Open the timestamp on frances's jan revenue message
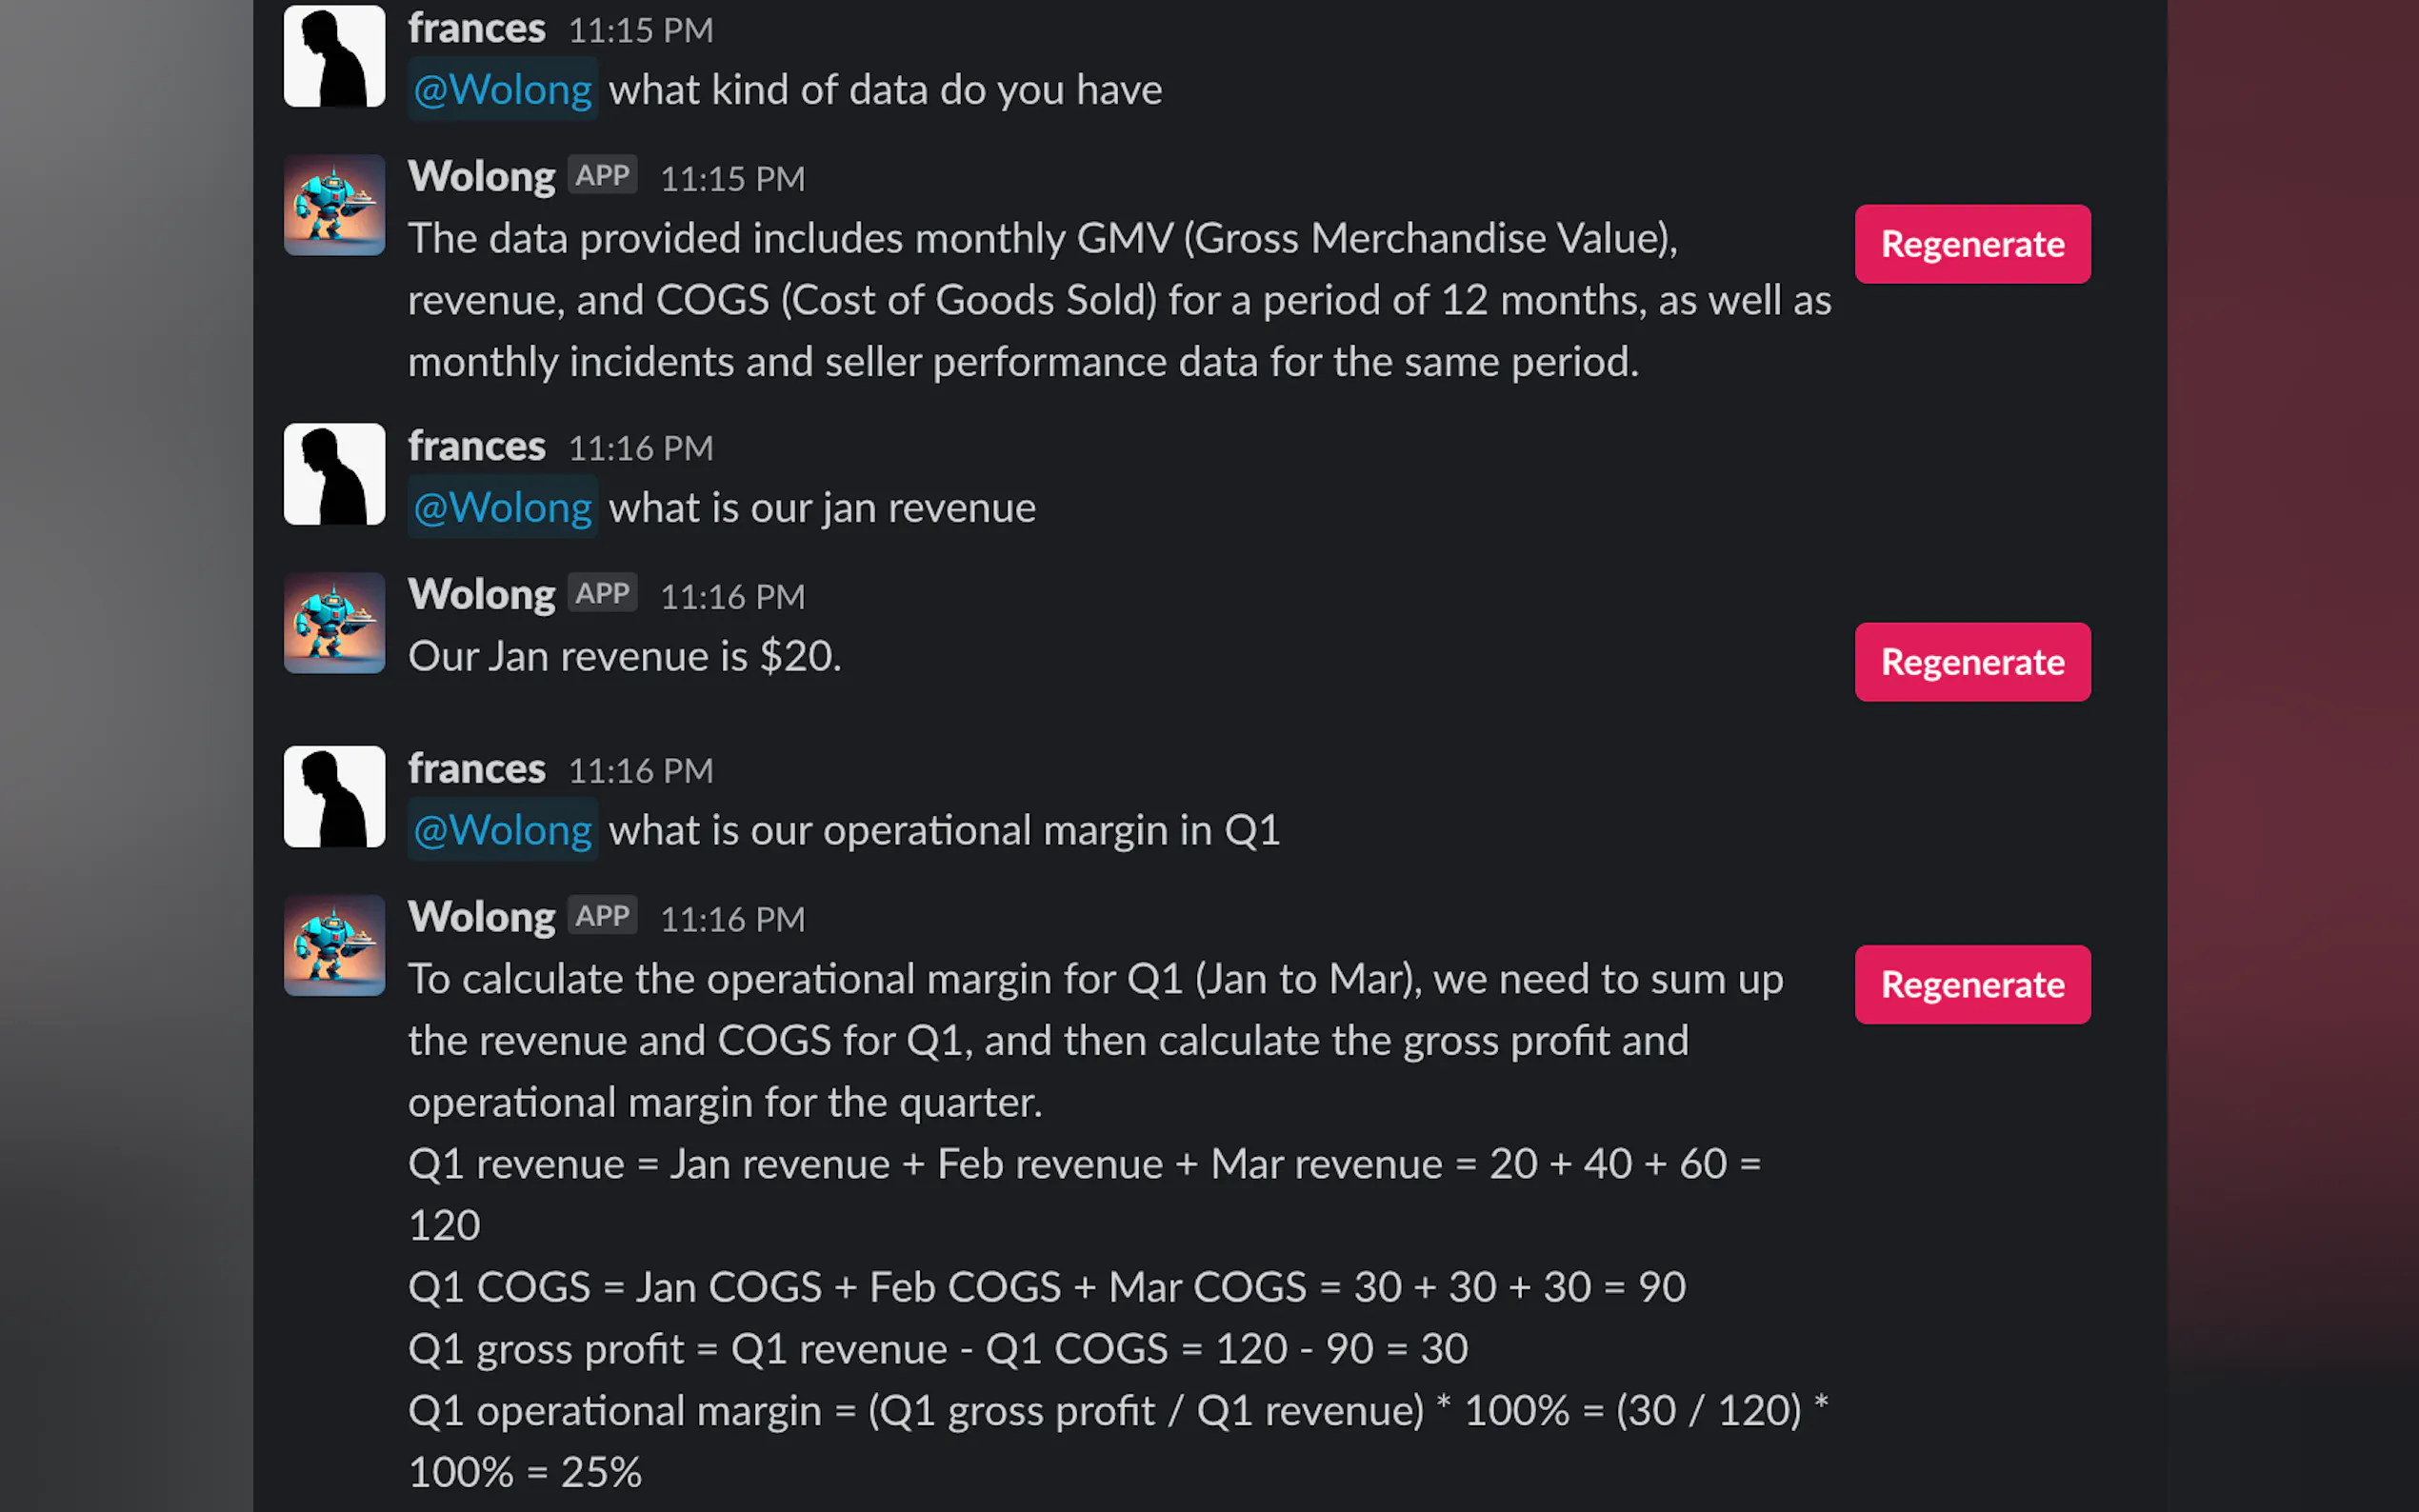 click(640, 448)
